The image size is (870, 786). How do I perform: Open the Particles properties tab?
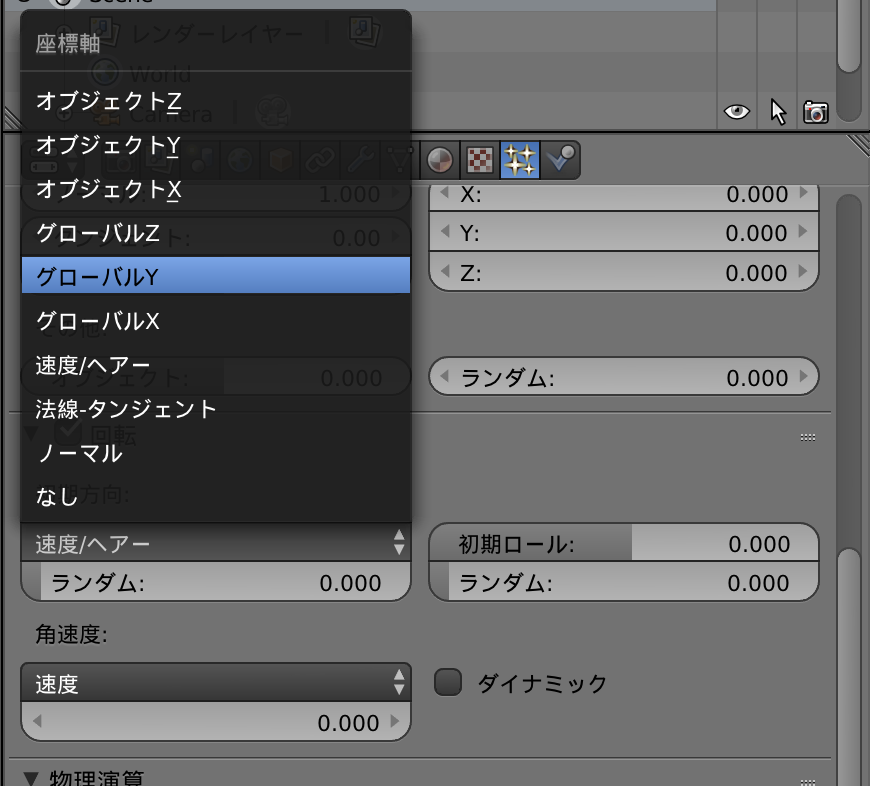[x=520, y=160]
